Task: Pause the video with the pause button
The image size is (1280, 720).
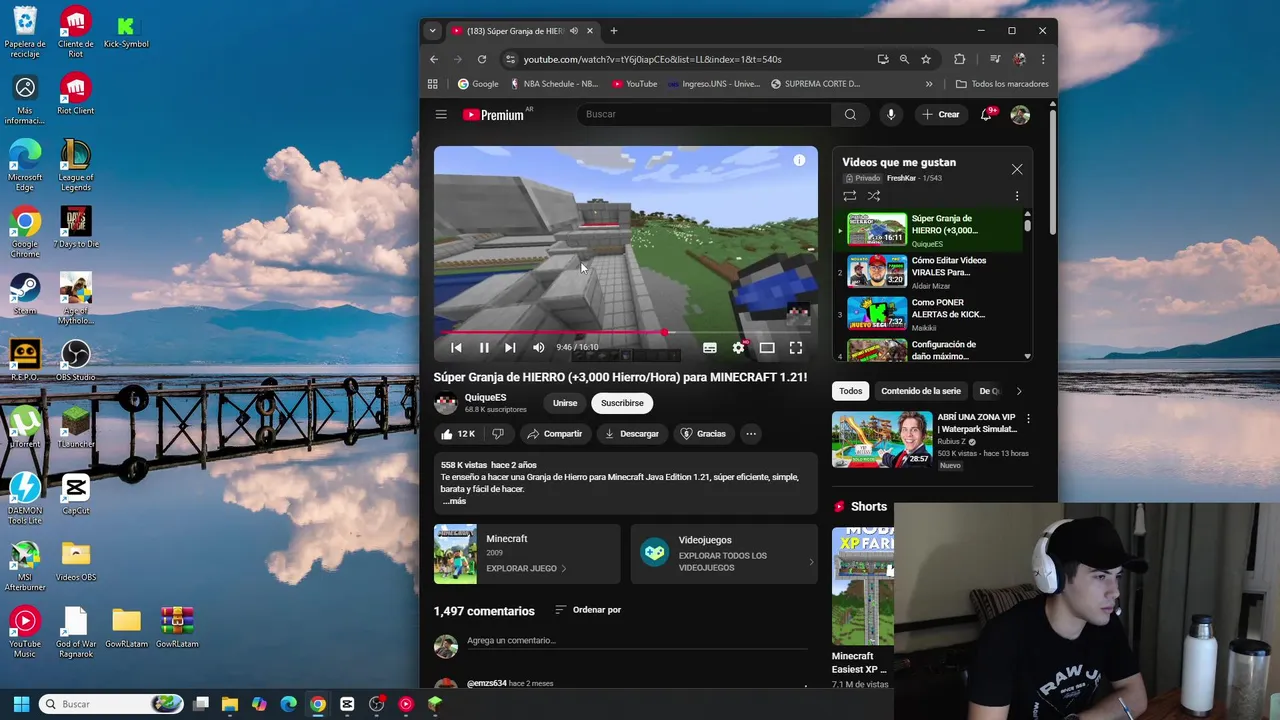Action: click(x=484, y=348)
